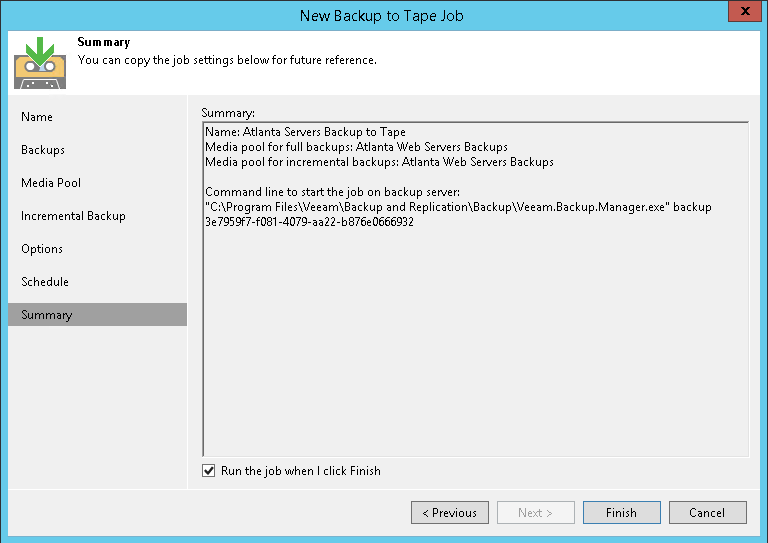Go to the Name wizard step
This screenshot has width=768, height=543.
(x=37, y=117)
